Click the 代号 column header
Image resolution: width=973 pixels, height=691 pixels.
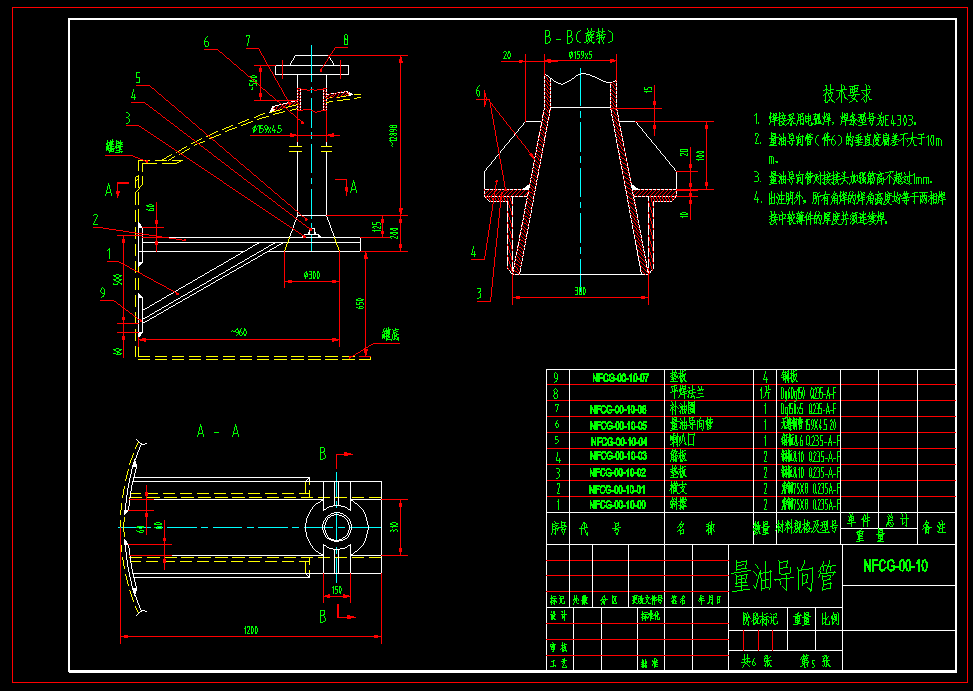[x=599, y=529]
